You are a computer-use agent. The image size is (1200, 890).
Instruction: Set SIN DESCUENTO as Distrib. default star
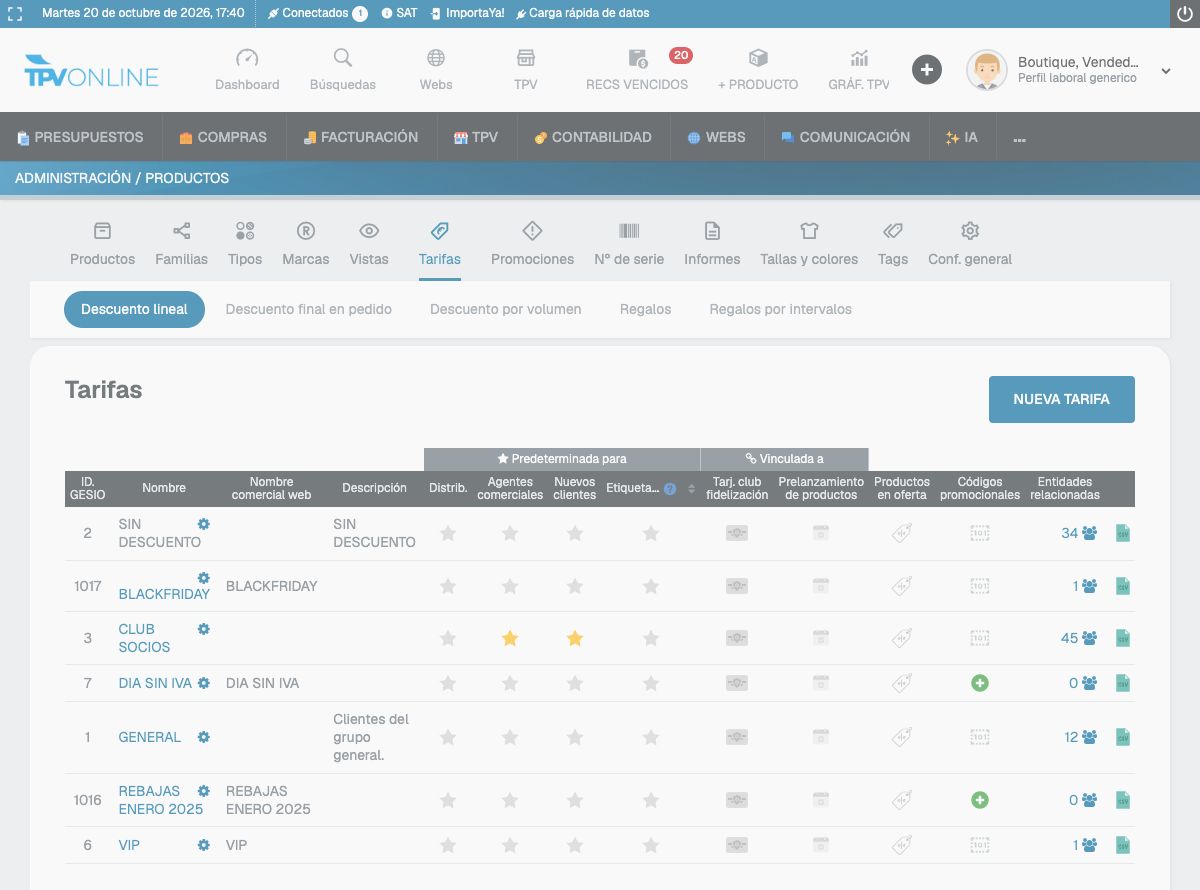click(x=448, y=533)
